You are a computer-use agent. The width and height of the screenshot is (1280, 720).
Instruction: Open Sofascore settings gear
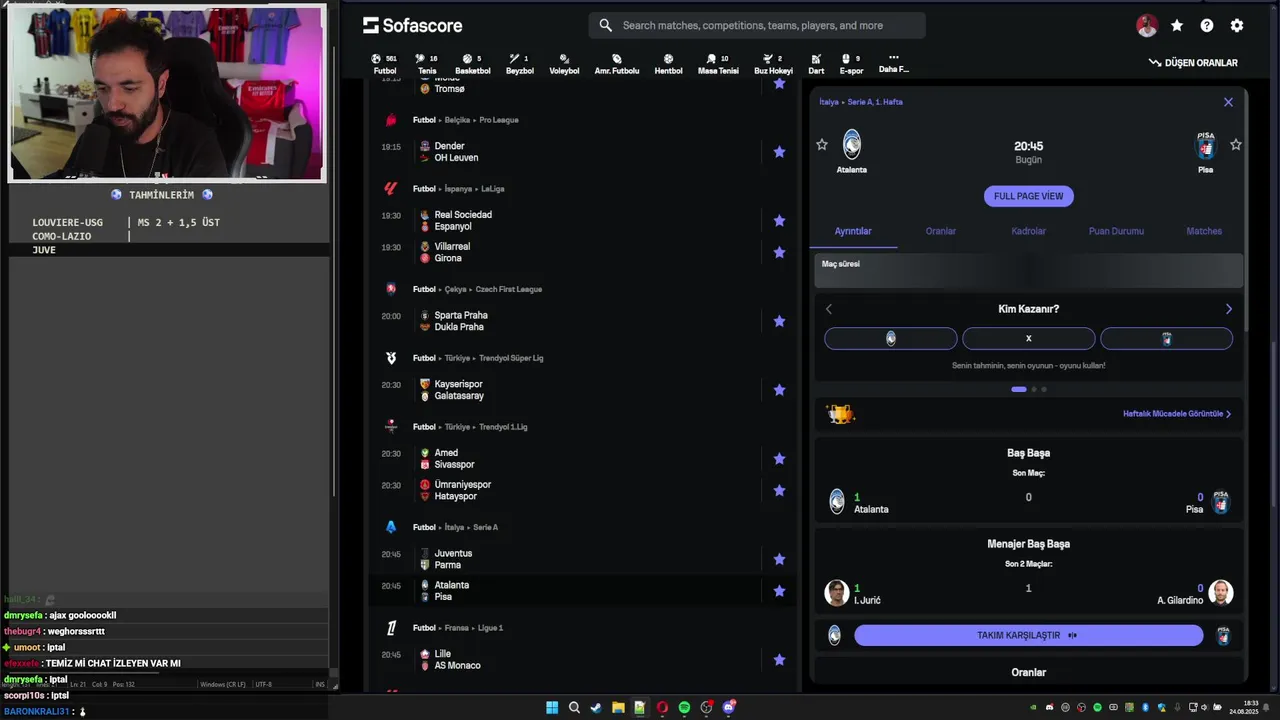coord(1237,26)
